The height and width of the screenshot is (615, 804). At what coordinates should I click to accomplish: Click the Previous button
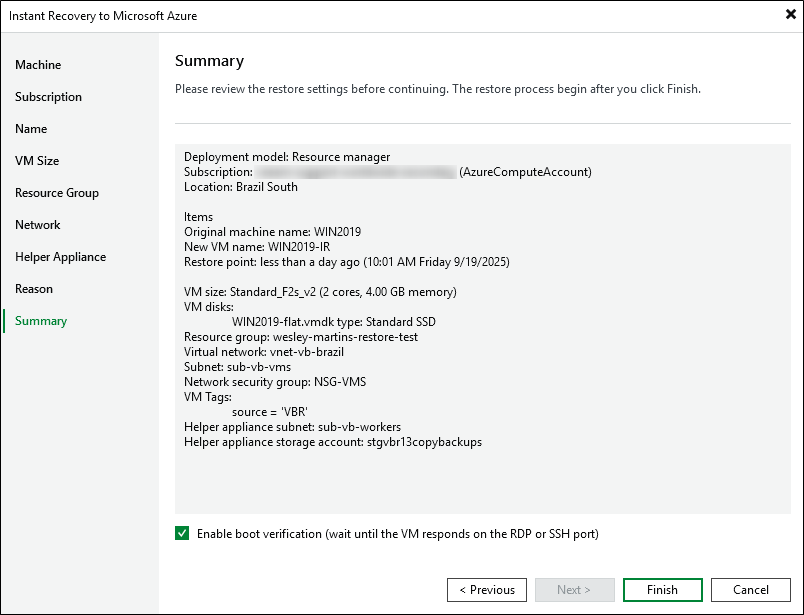[x=486, y=590]
